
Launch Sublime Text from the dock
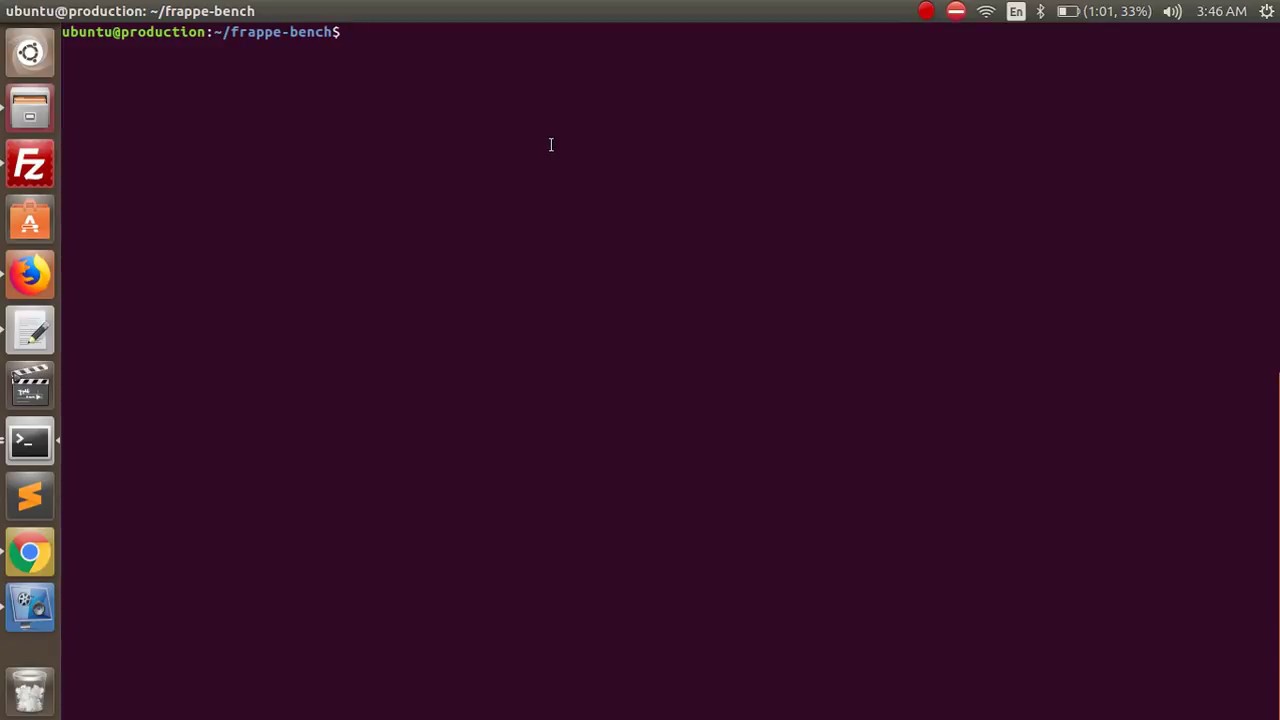tap(30, 497)
